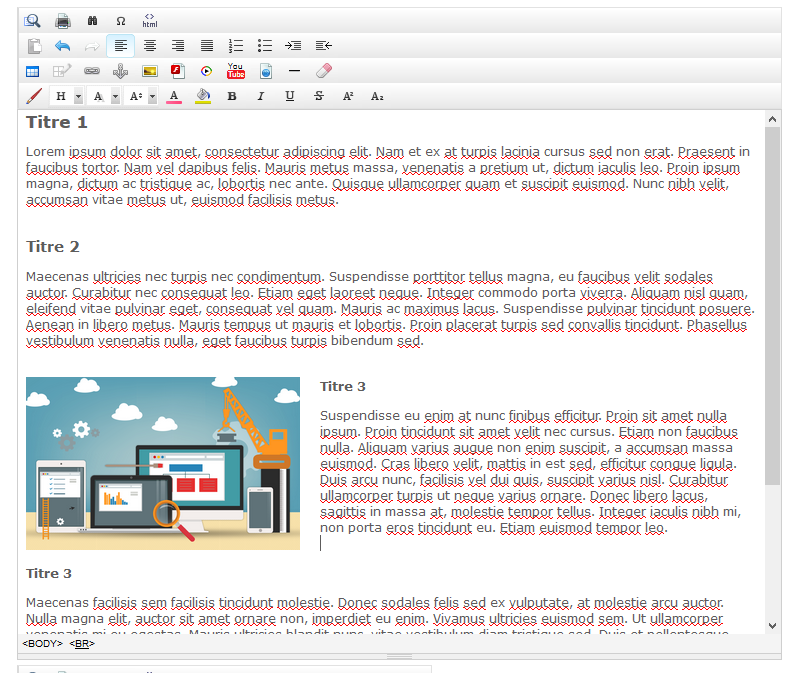
Task: Click the Titre 2 heading
Action: tap(53, 247)
